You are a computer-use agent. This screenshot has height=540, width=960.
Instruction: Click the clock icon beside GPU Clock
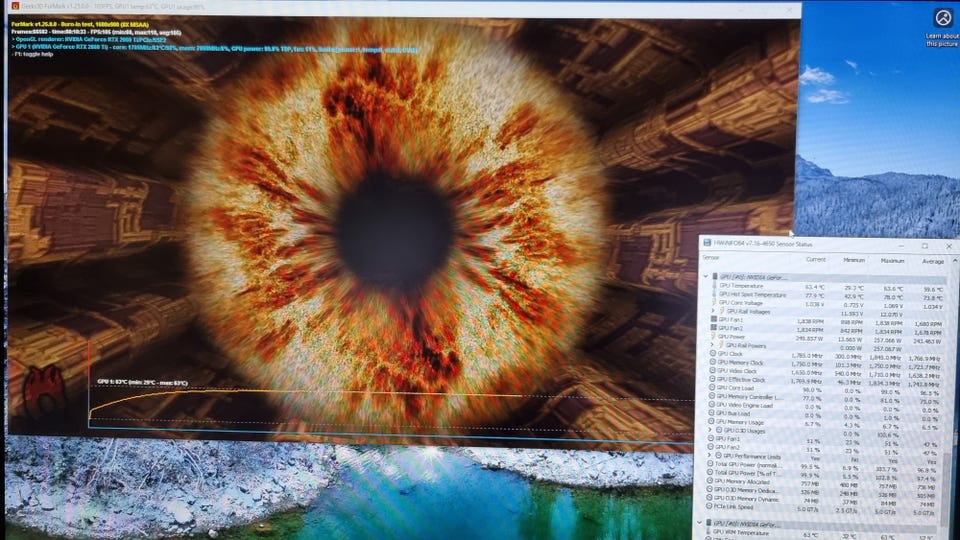coord(713,353)
